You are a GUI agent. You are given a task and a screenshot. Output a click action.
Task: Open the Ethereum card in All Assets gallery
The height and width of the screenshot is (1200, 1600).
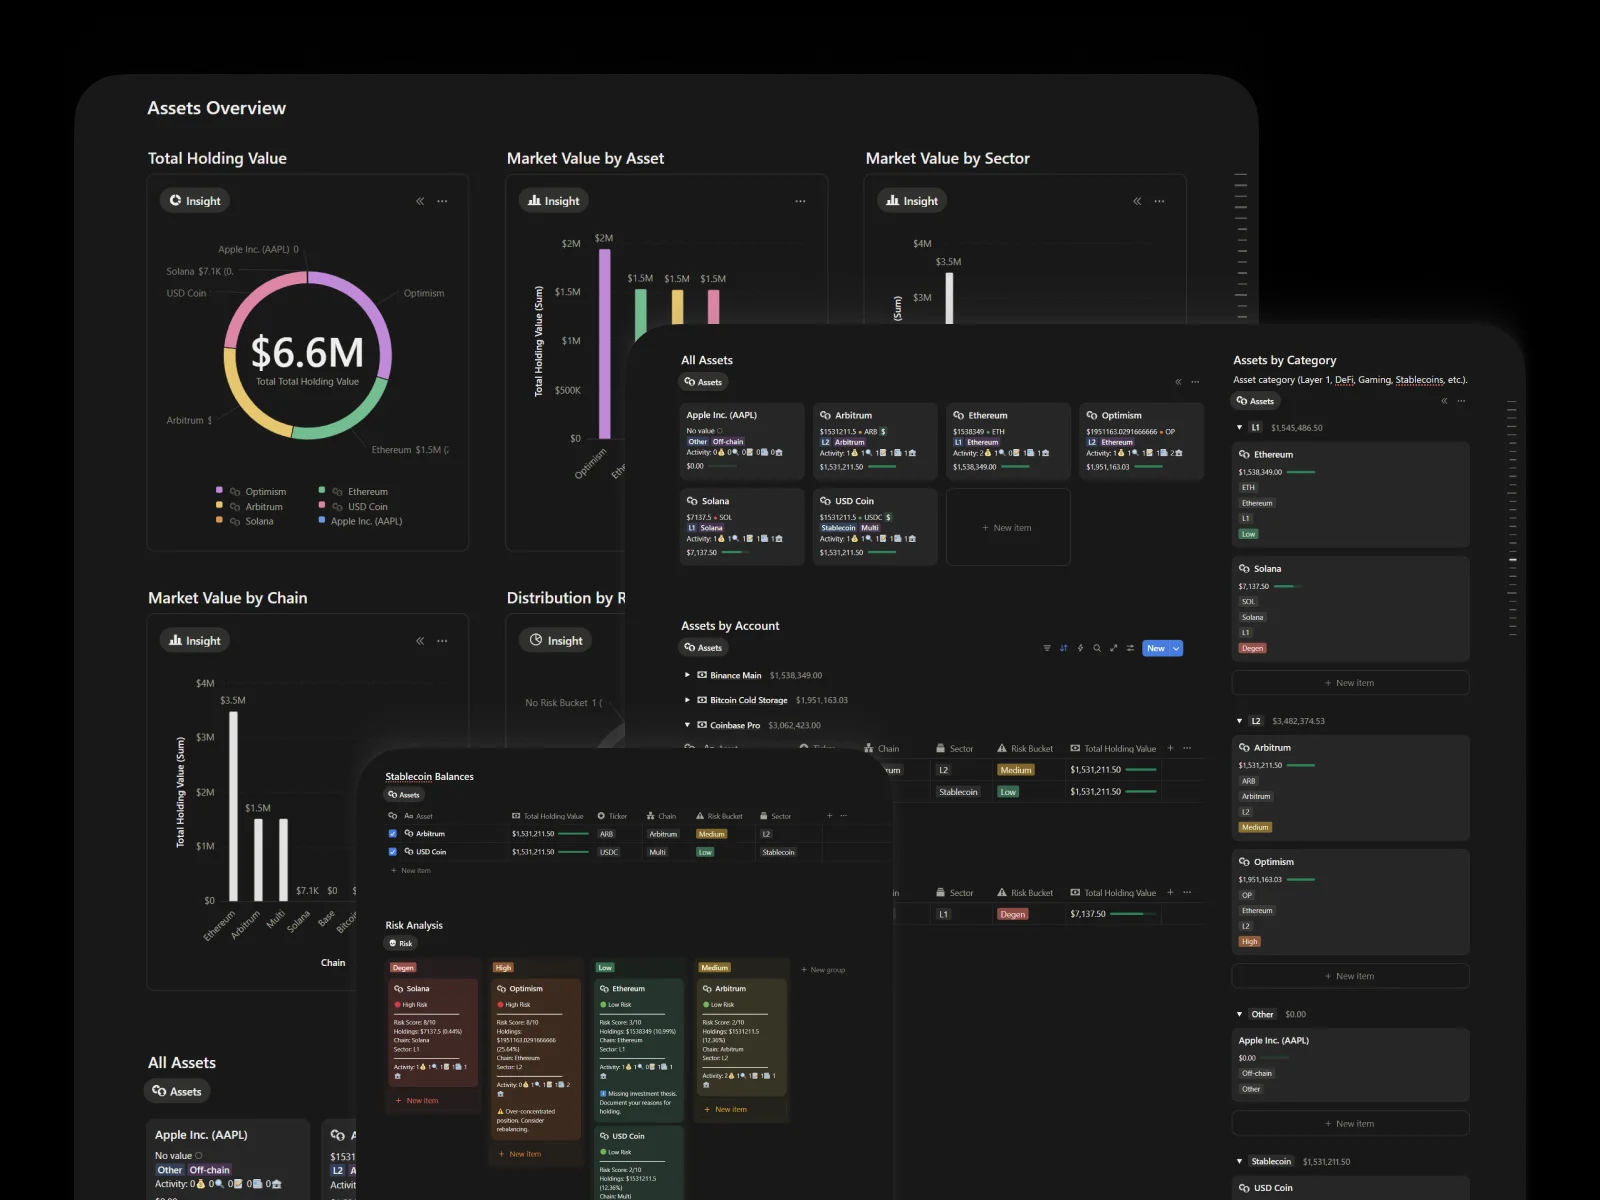pyautogui.click(x=1008, y=440)
